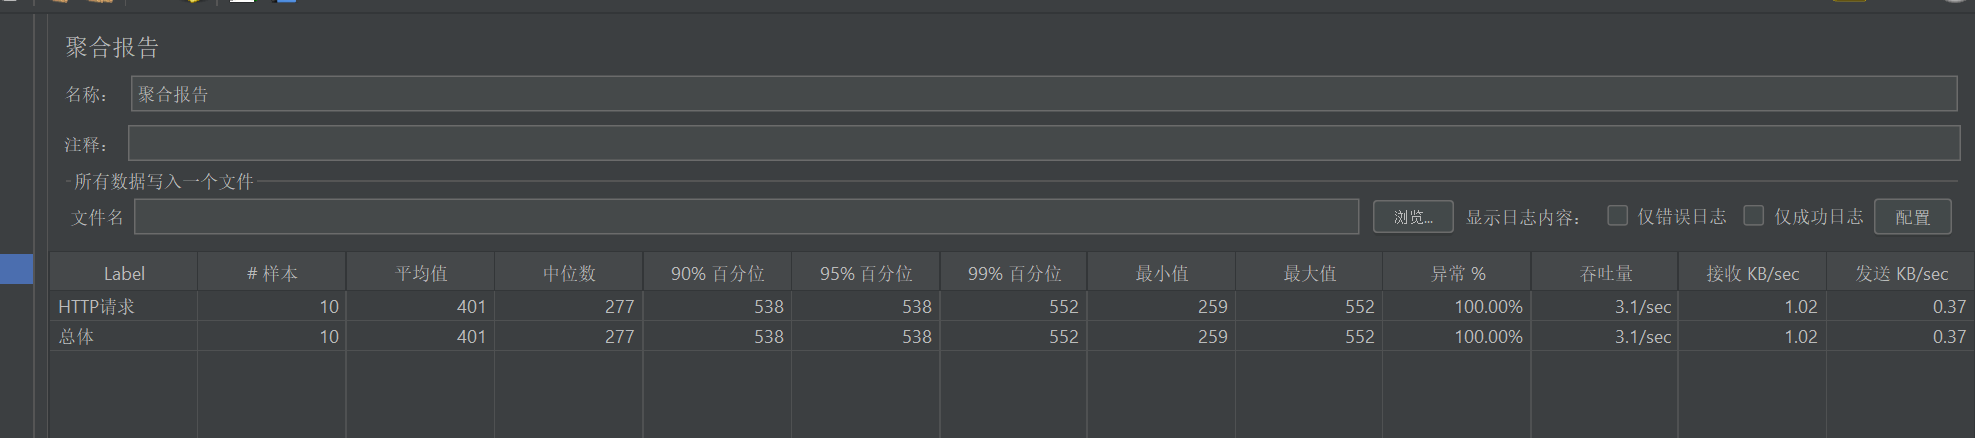Viewport: 1975px width, 438px height.
Task: Focus the 名称 text field
Action: (x=1043, y=94)
